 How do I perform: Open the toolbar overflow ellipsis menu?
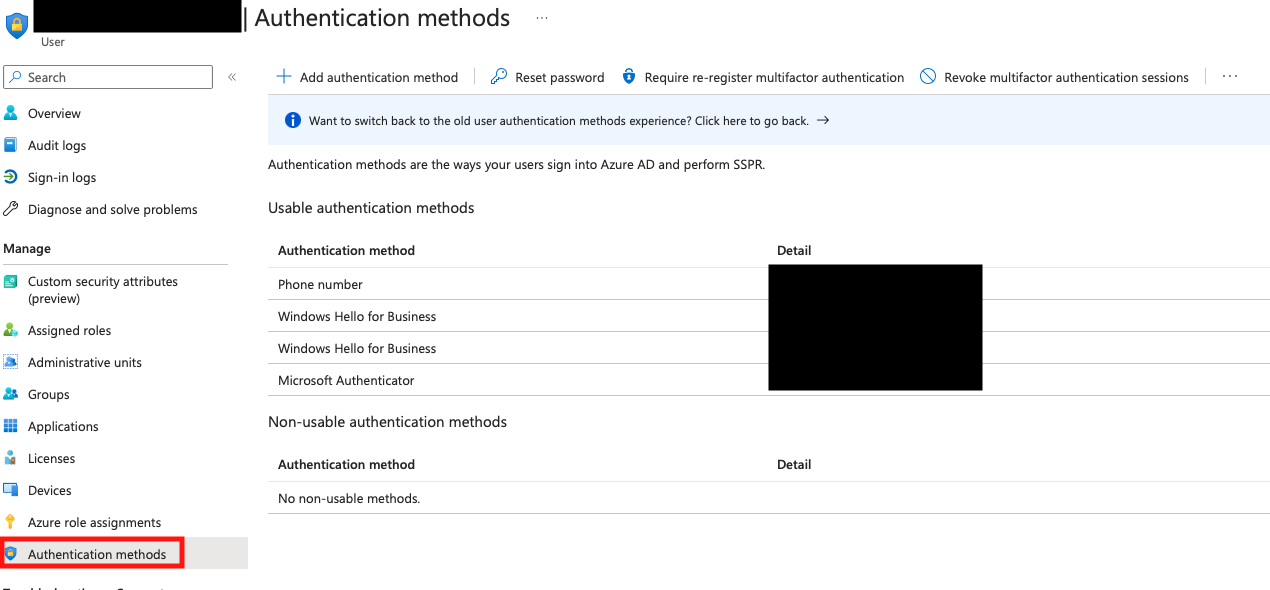[1230, 77]
